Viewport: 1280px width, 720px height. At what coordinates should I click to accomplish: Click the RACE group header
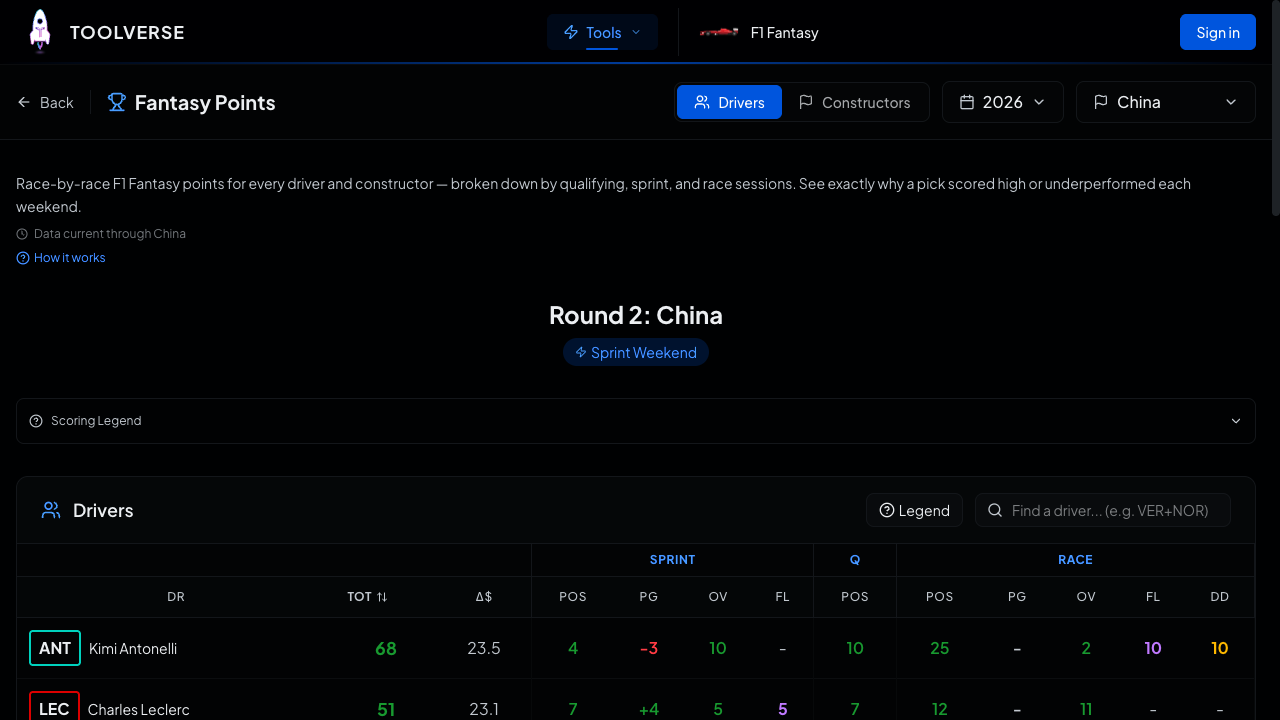pyautogui.click(x=1075, y=560)
